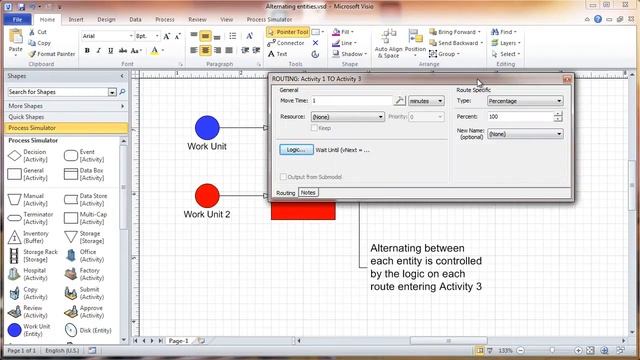Select Quick Shapes
The image size is (640, 360).
pos(65,117)
